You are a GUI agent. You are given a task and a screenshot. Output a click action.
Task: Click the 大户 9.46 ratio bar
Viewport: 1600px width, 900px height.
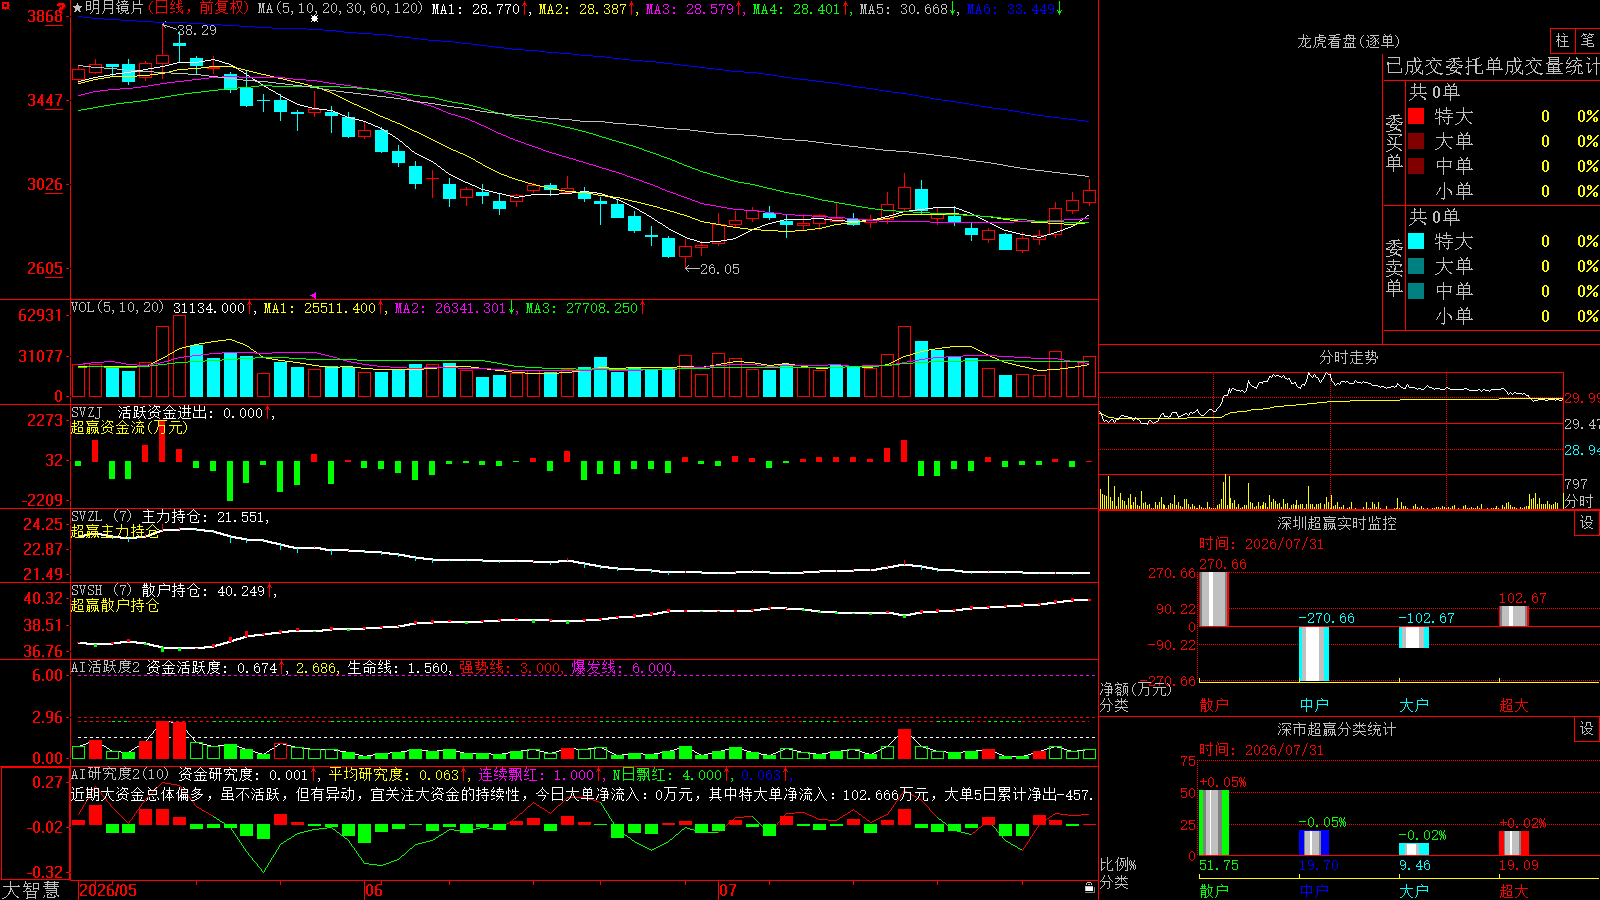pyautogui.click(x=1414, y=850)
